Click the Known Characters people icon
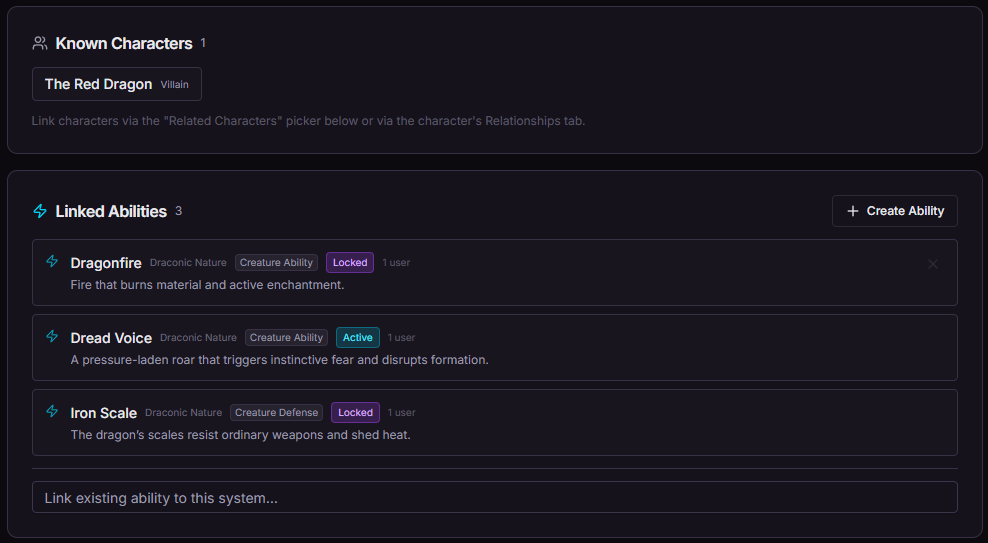 [40, 43]
